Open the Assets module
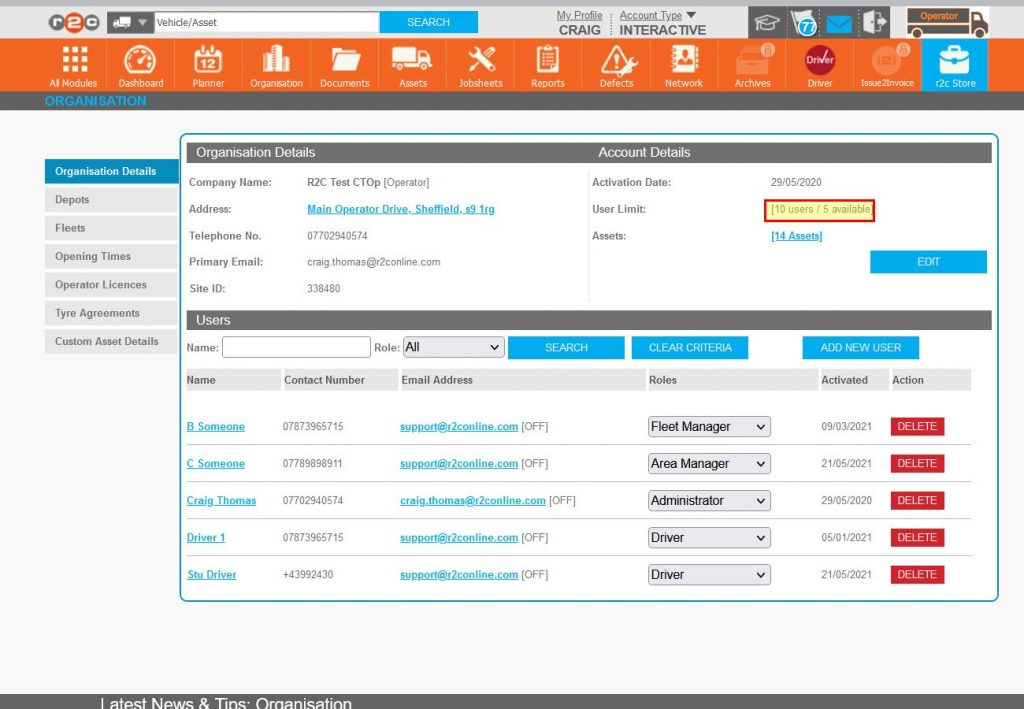 click(x=412, y=63)
